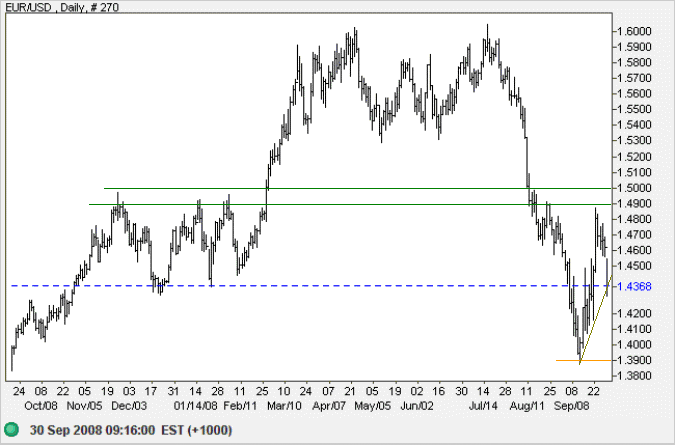Click the Sep/08 date label
This screenshot has height=445, width=675.
coord(572,406)
